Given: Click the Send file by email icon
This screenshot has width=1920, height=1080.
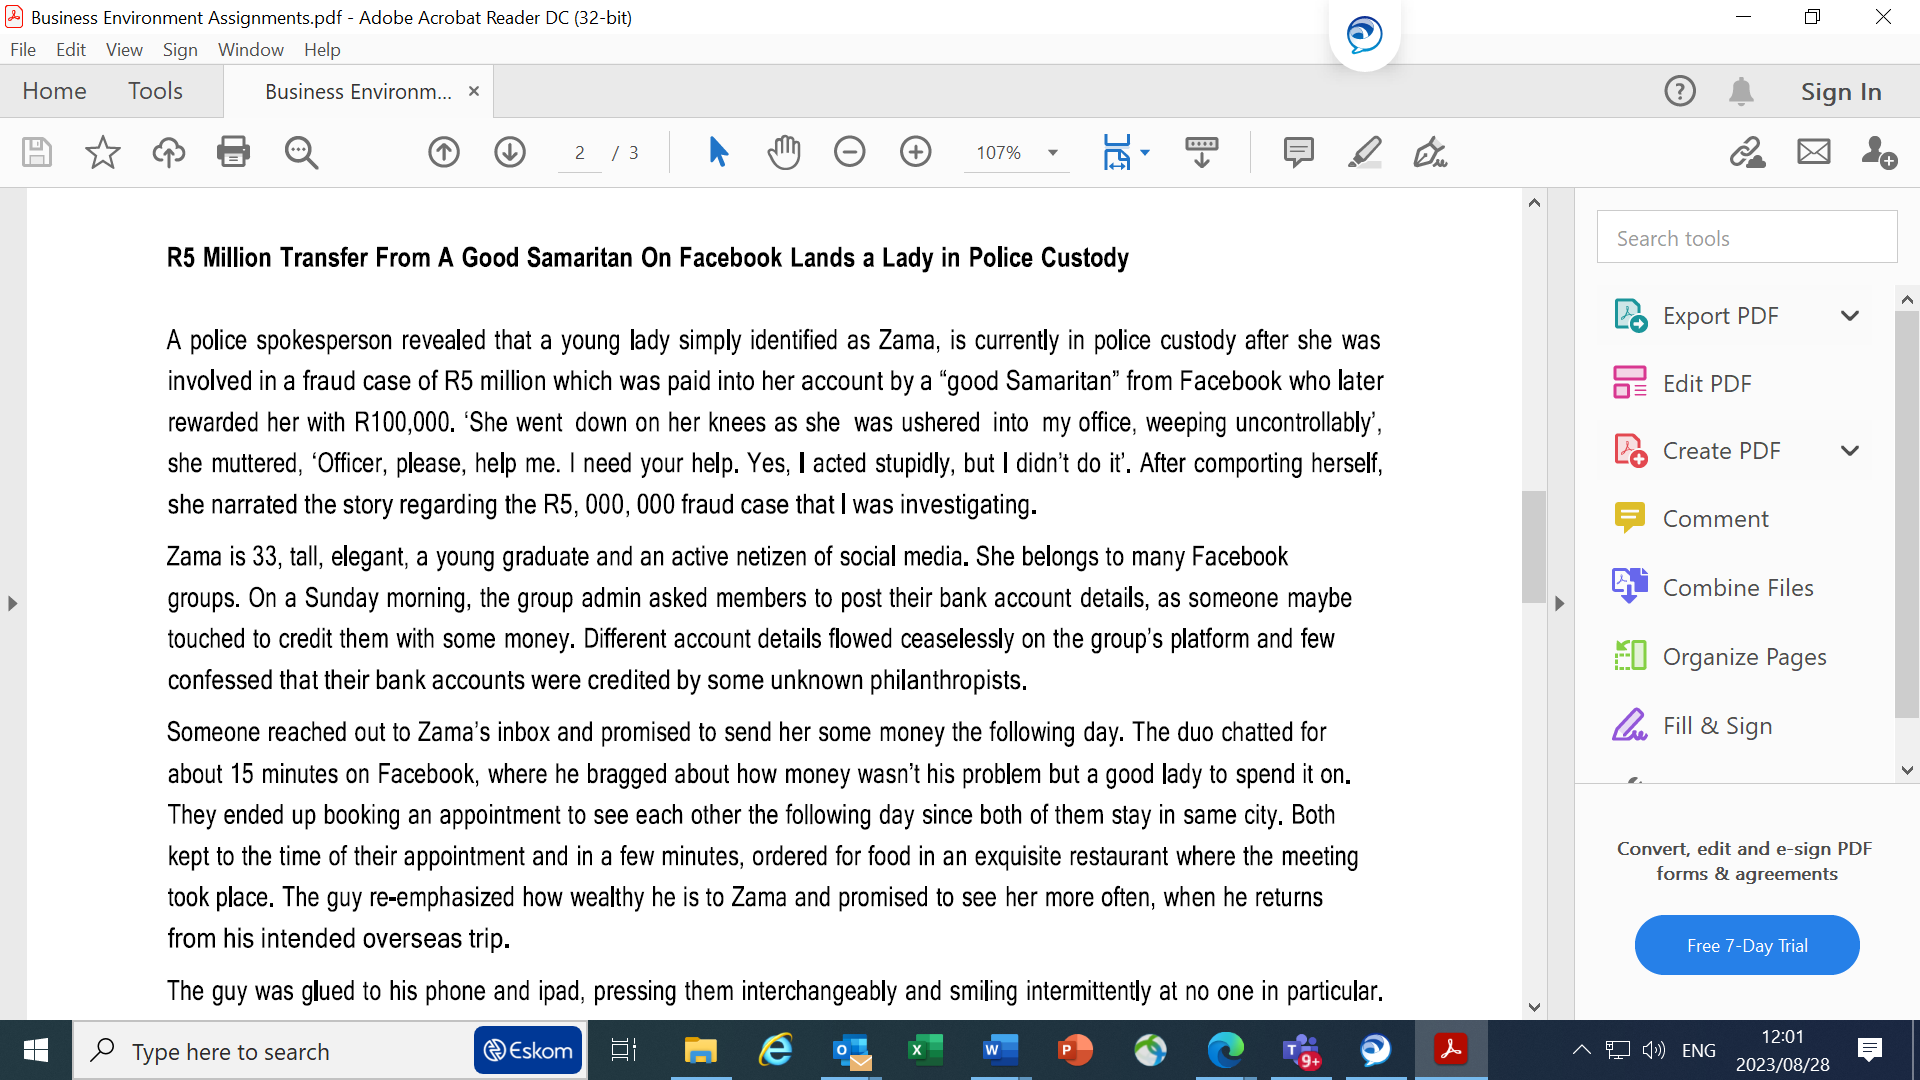Looking at the screenshot, I should click(x=1813, y=152).
